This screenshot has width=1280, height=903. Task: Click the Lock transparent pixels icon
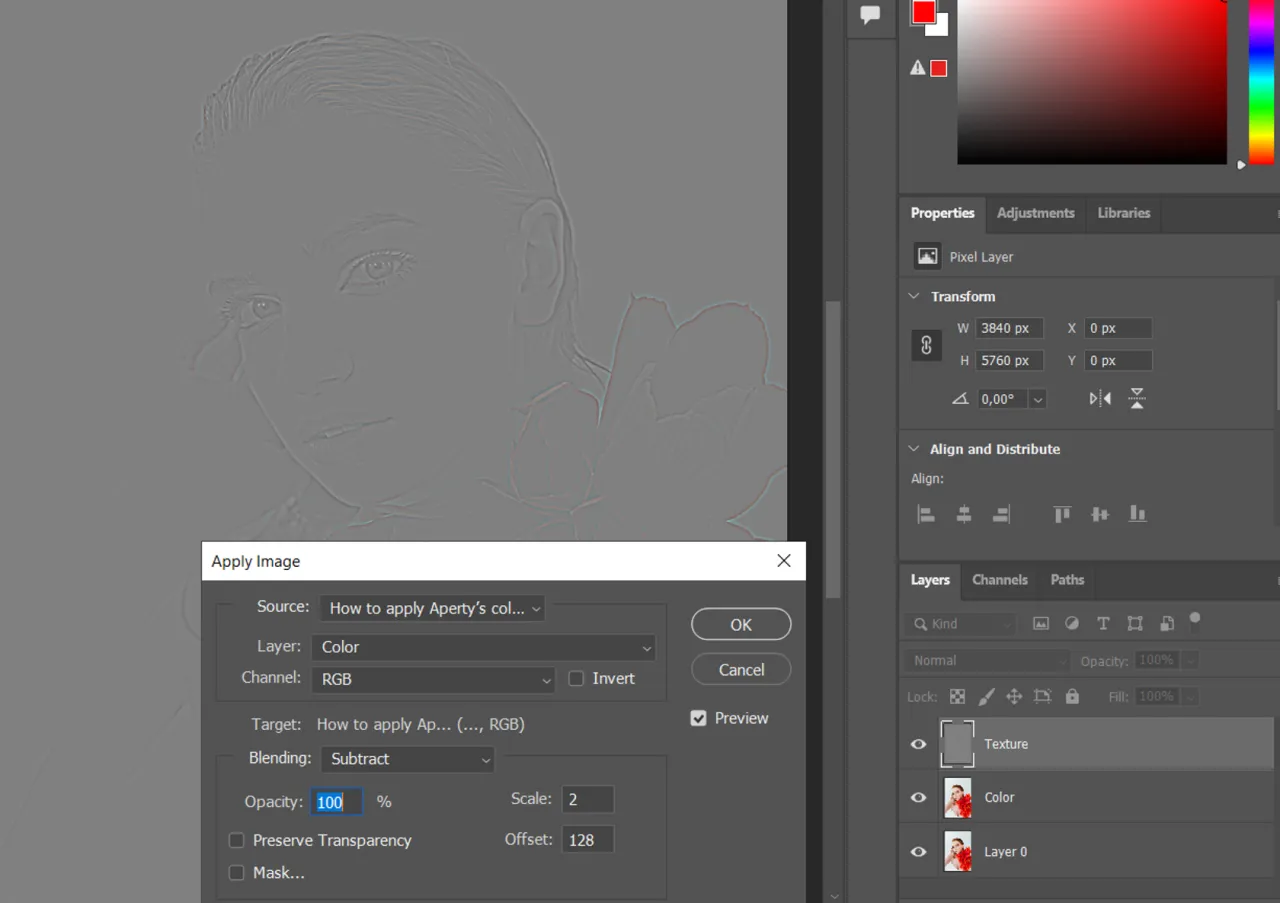[x=957, y=696]
